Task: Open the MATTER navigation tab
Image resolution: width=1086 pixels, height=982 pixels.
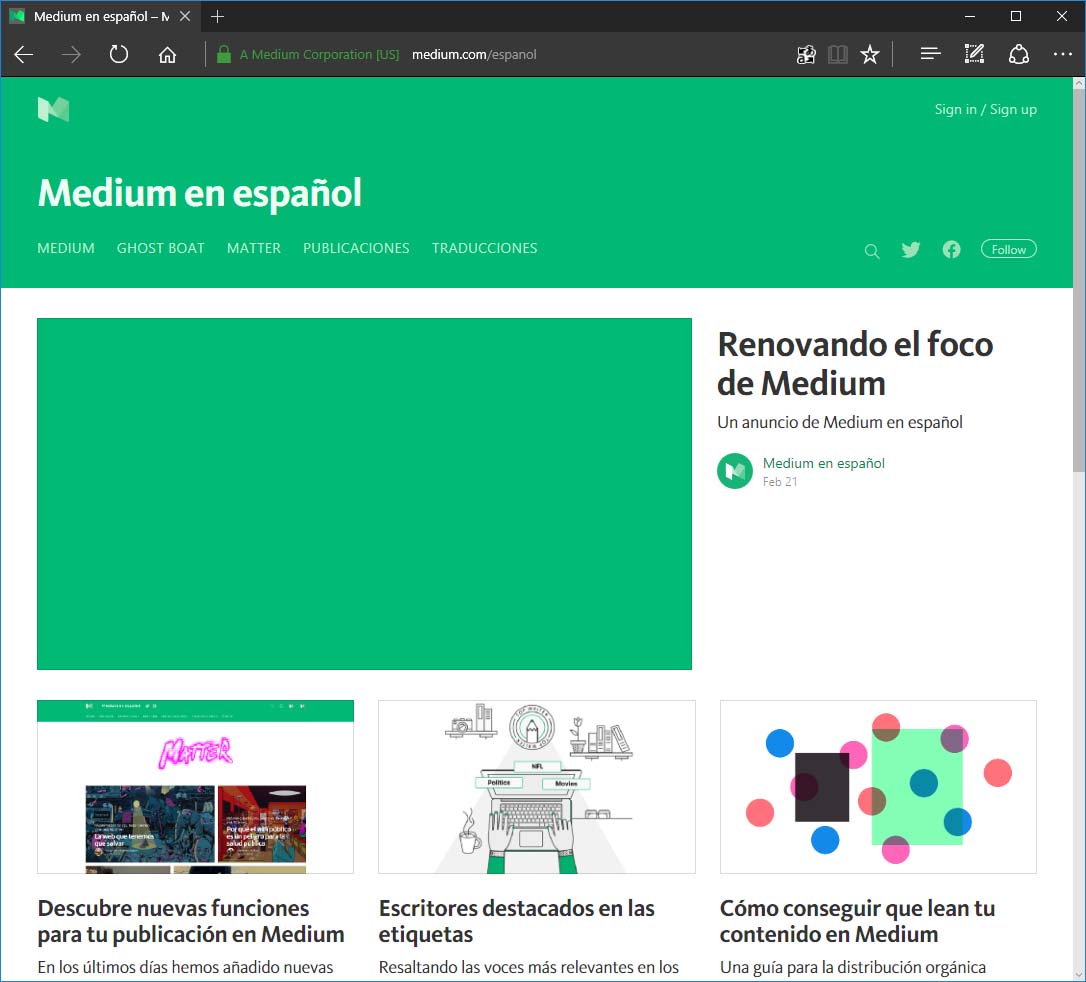Action: point(254,248)
